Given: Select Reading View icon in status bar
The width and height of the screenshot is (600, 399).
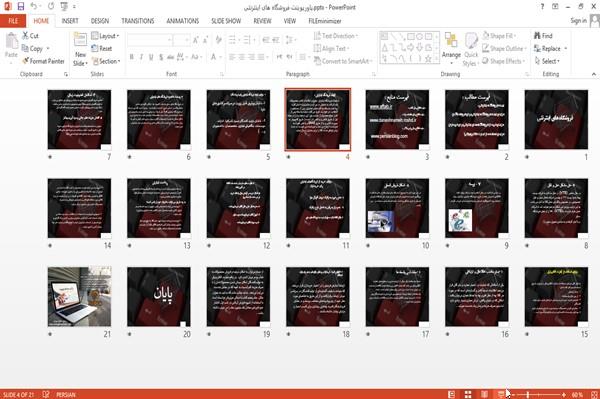Looking at the screenshot, I should (484, 394).
